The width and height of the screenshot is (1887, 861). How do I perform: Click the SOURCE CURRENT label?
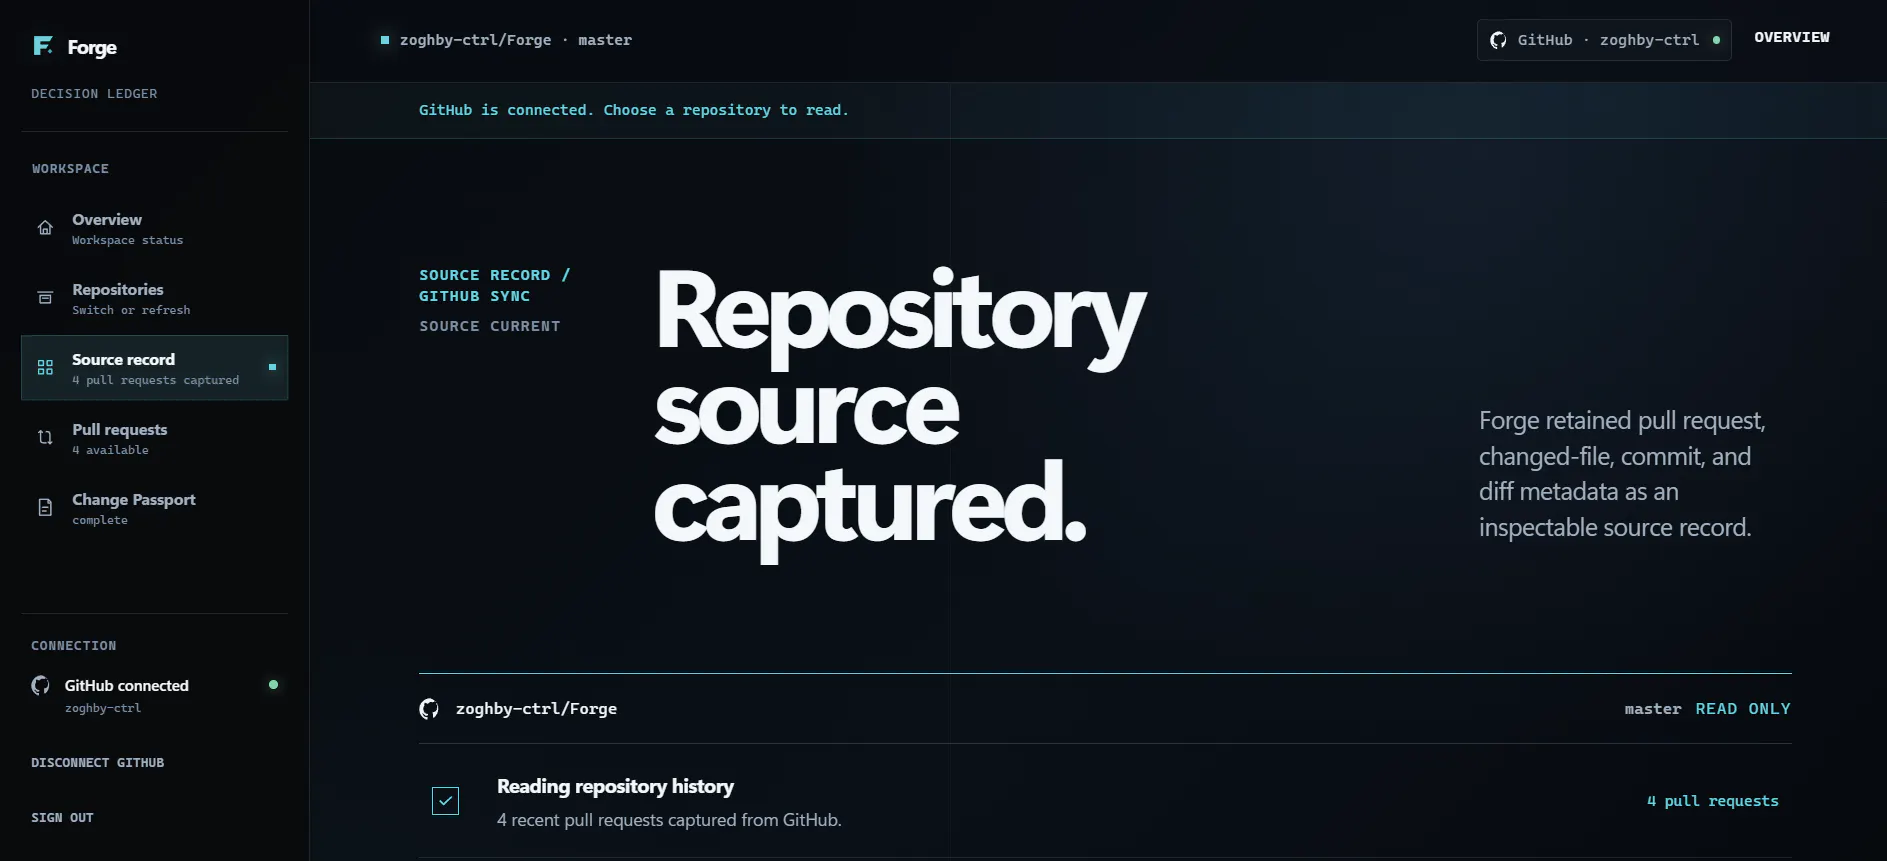pos(490,326)
